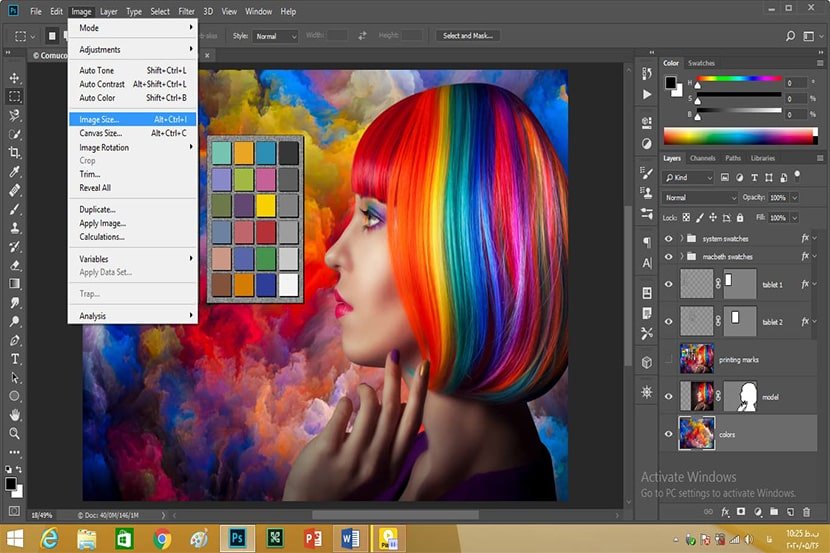Select the Brush tool
This screenshot has height=553, width=830.
14,209
